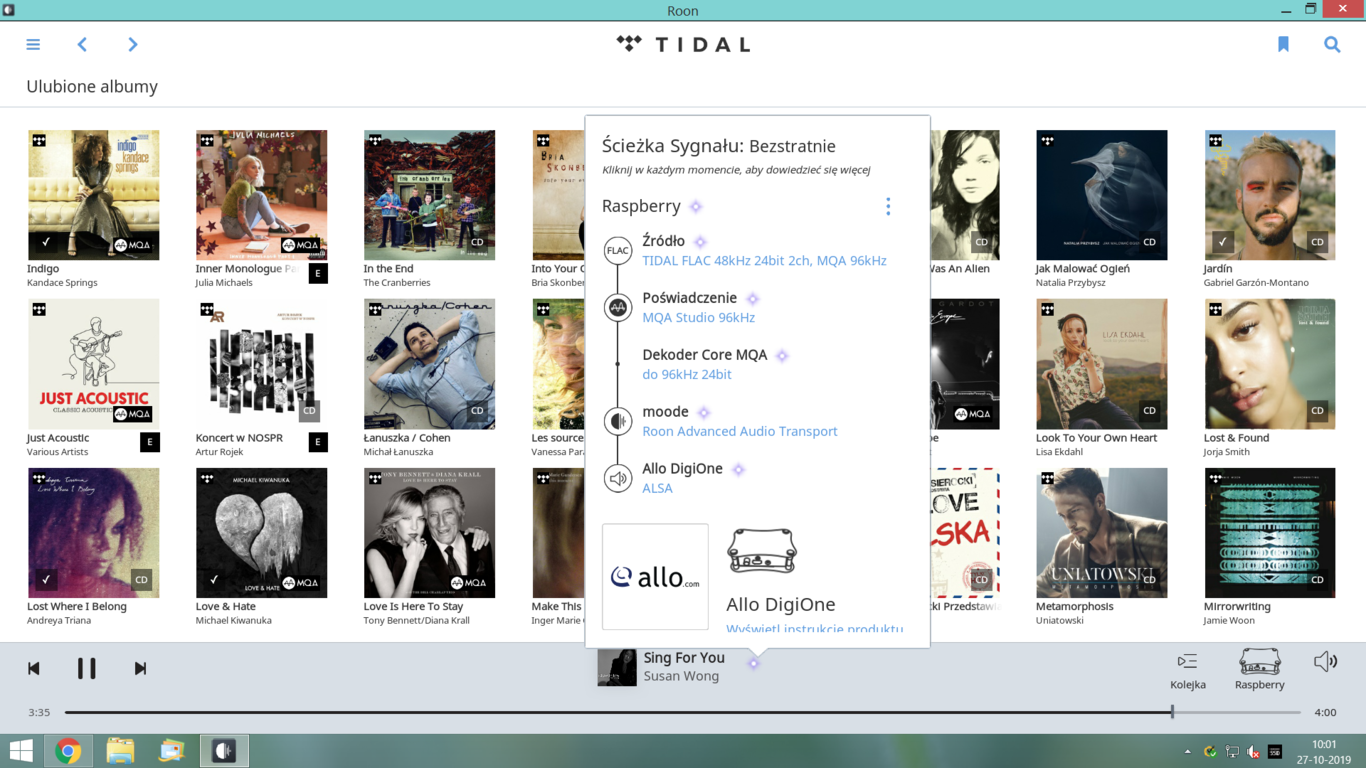Open Wyświetl instrukcje produktu link

[815, 629]
